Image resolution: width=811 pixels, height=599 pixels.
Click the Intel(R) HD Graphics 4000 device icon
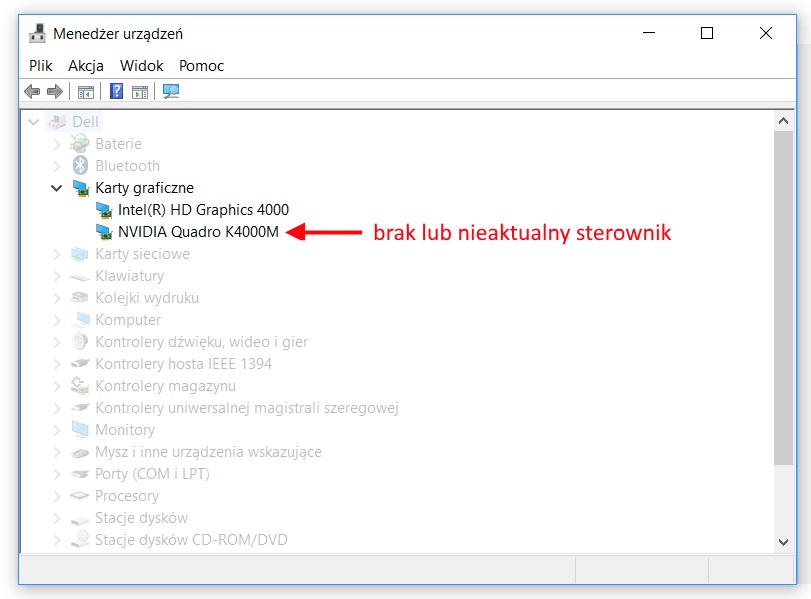[x=104, y=210]
